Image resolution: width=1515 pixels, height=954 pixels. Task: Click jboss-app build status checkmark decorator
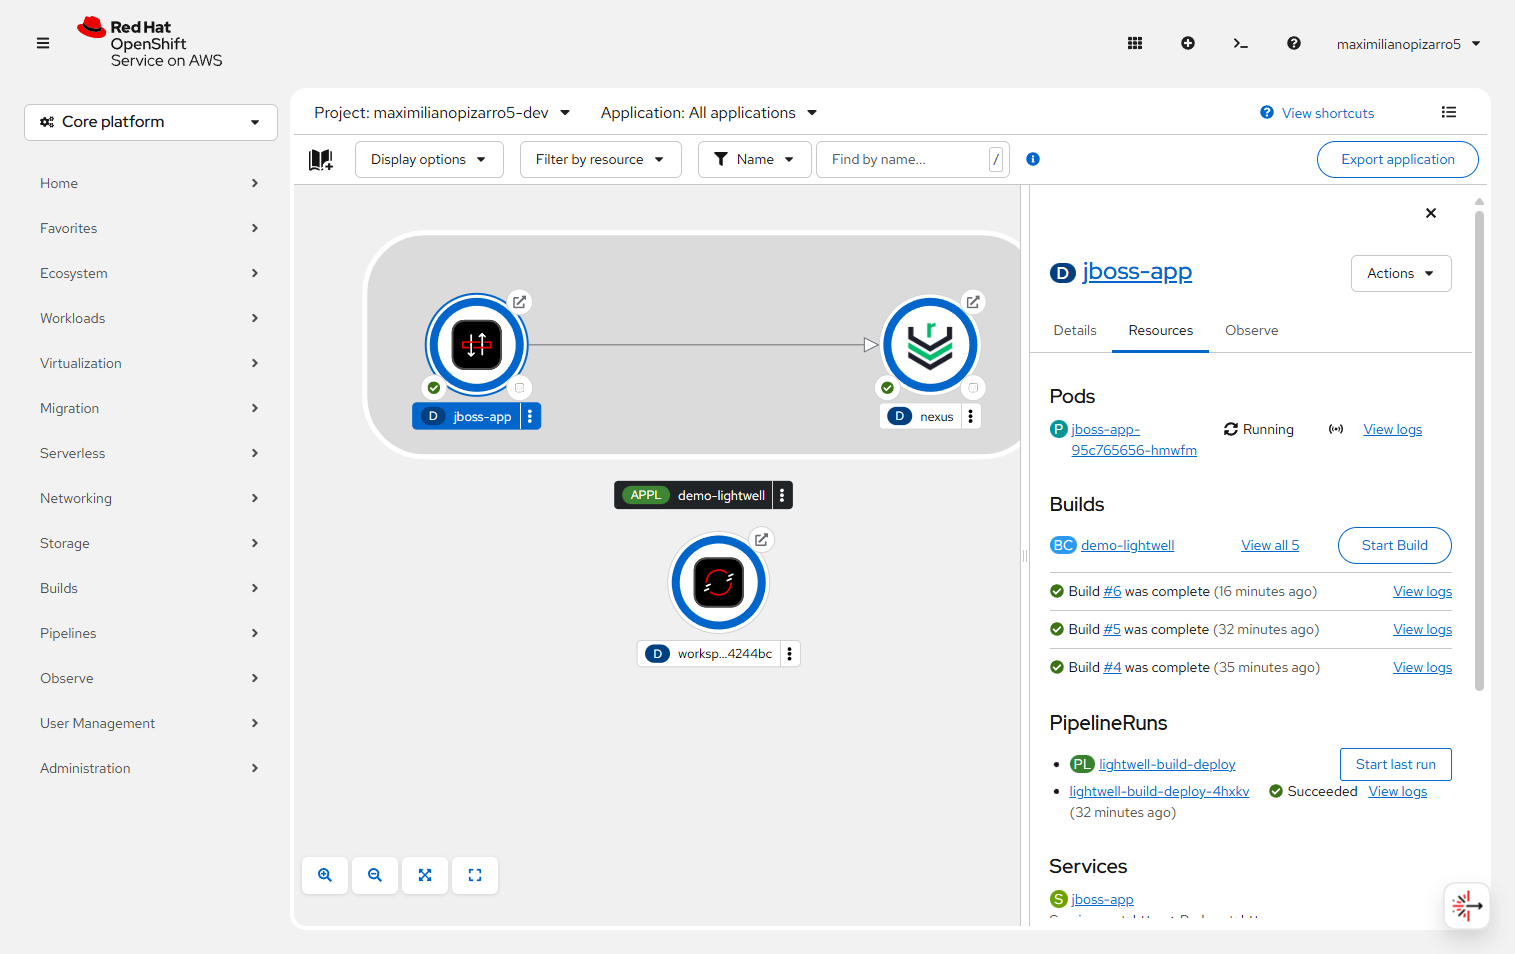tap(434, 388)
